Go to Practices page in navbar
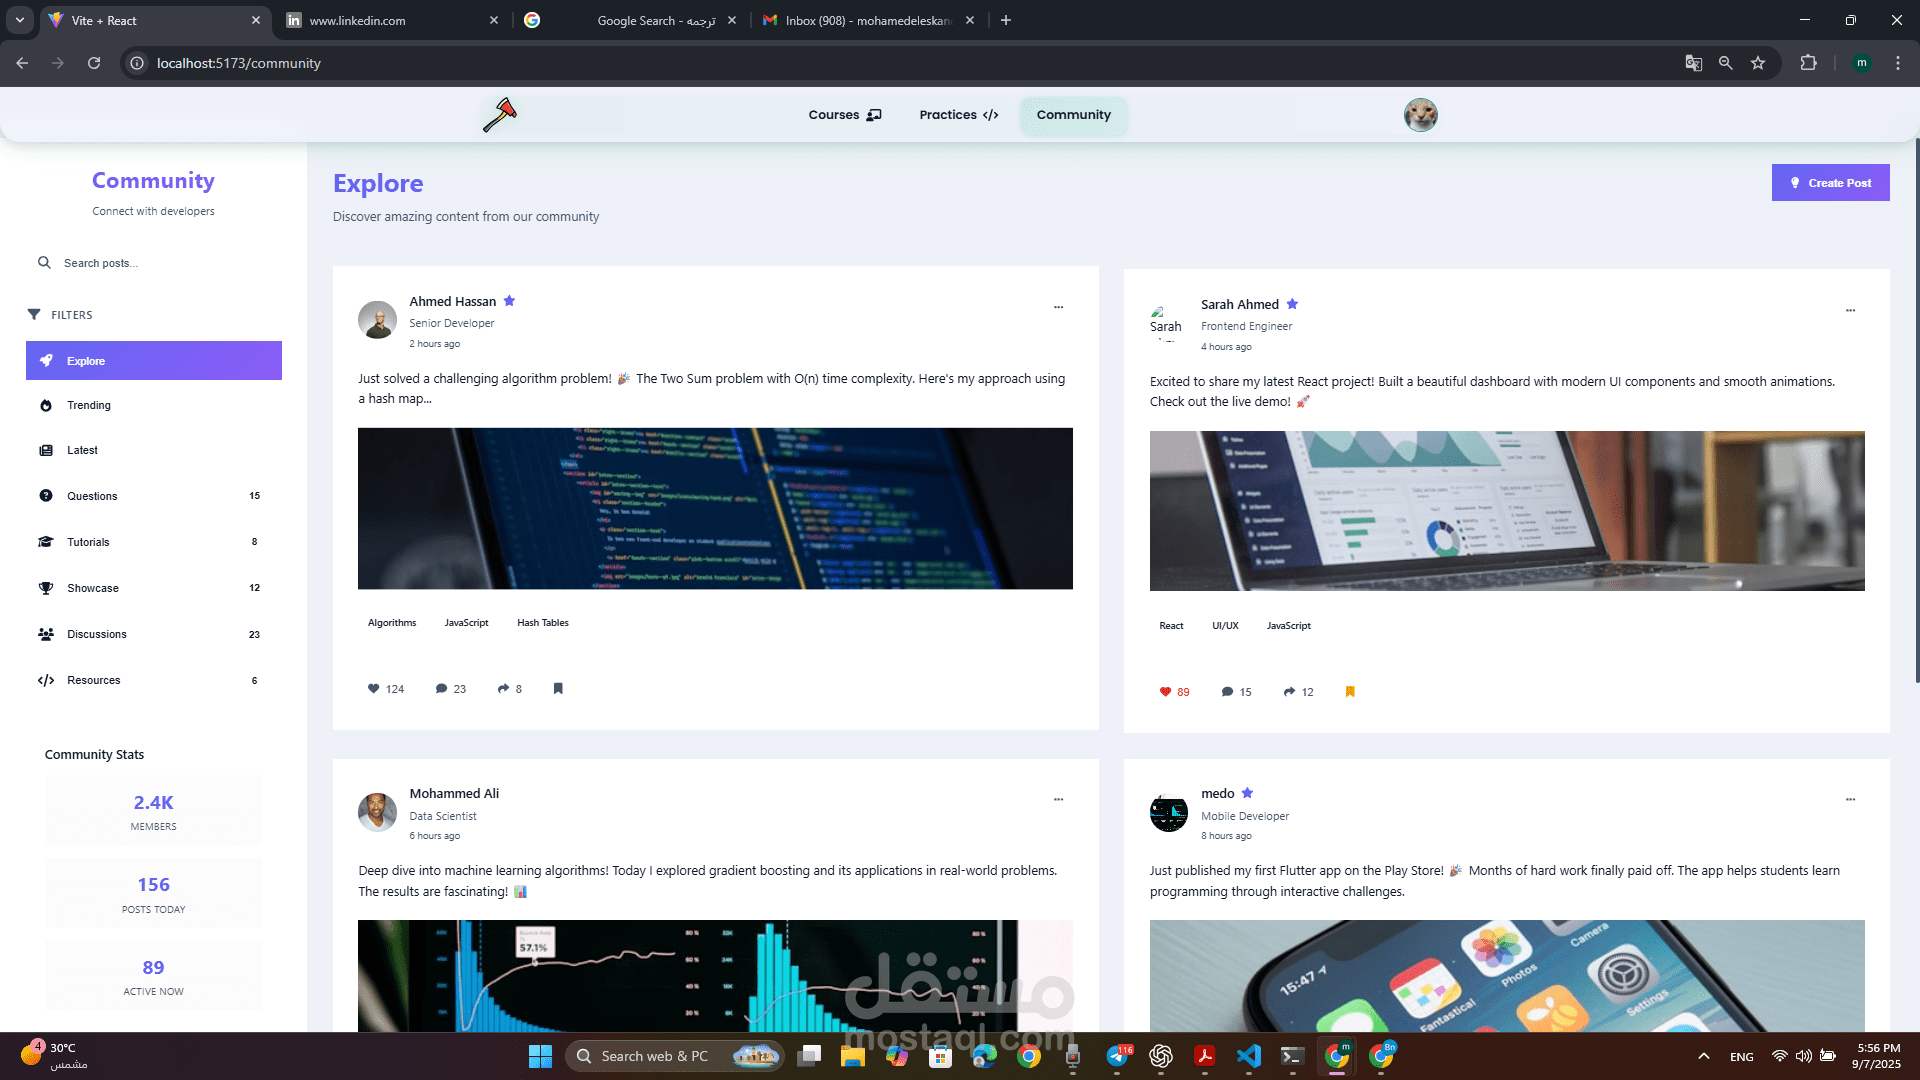Image resolution: width=1920 pixels, height=1080 pixels. click(958, 115)
